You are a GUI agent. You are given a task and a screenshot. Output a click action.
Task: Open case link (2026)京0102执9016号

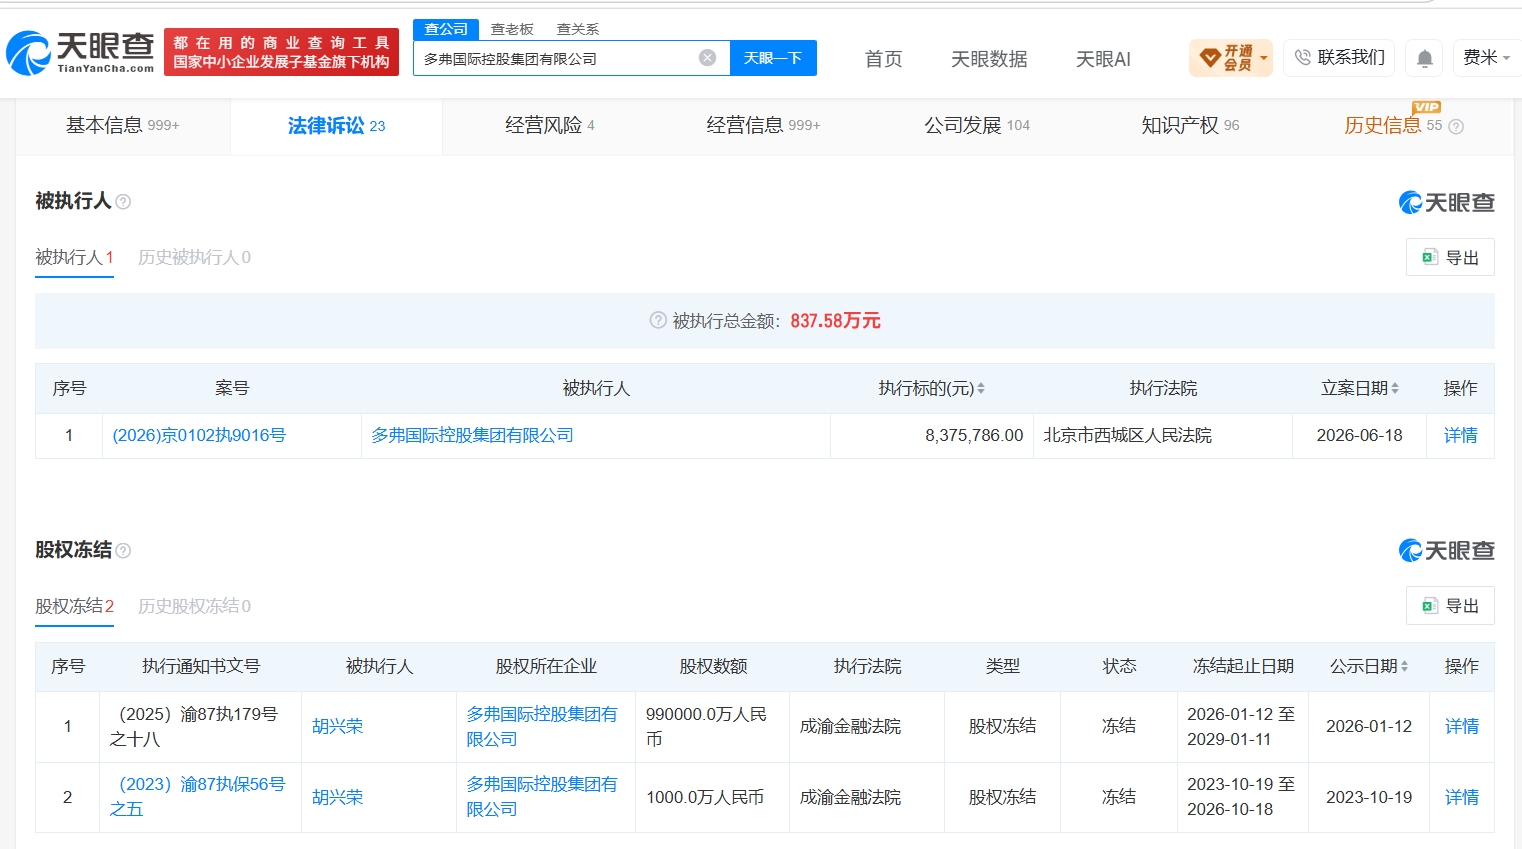pos(199,435)
